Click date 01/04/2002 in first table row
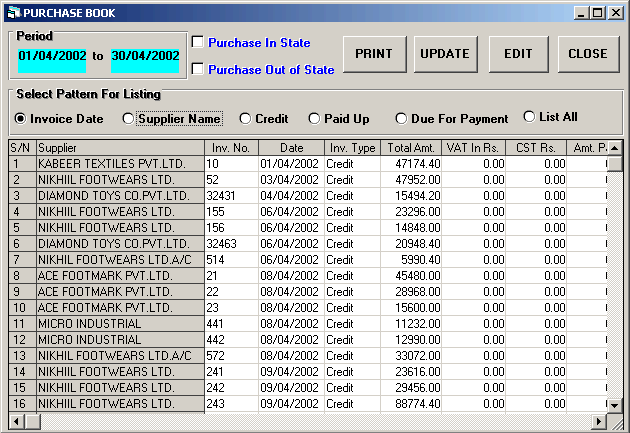This screenshot has width=630, height=433. (292, 164)
